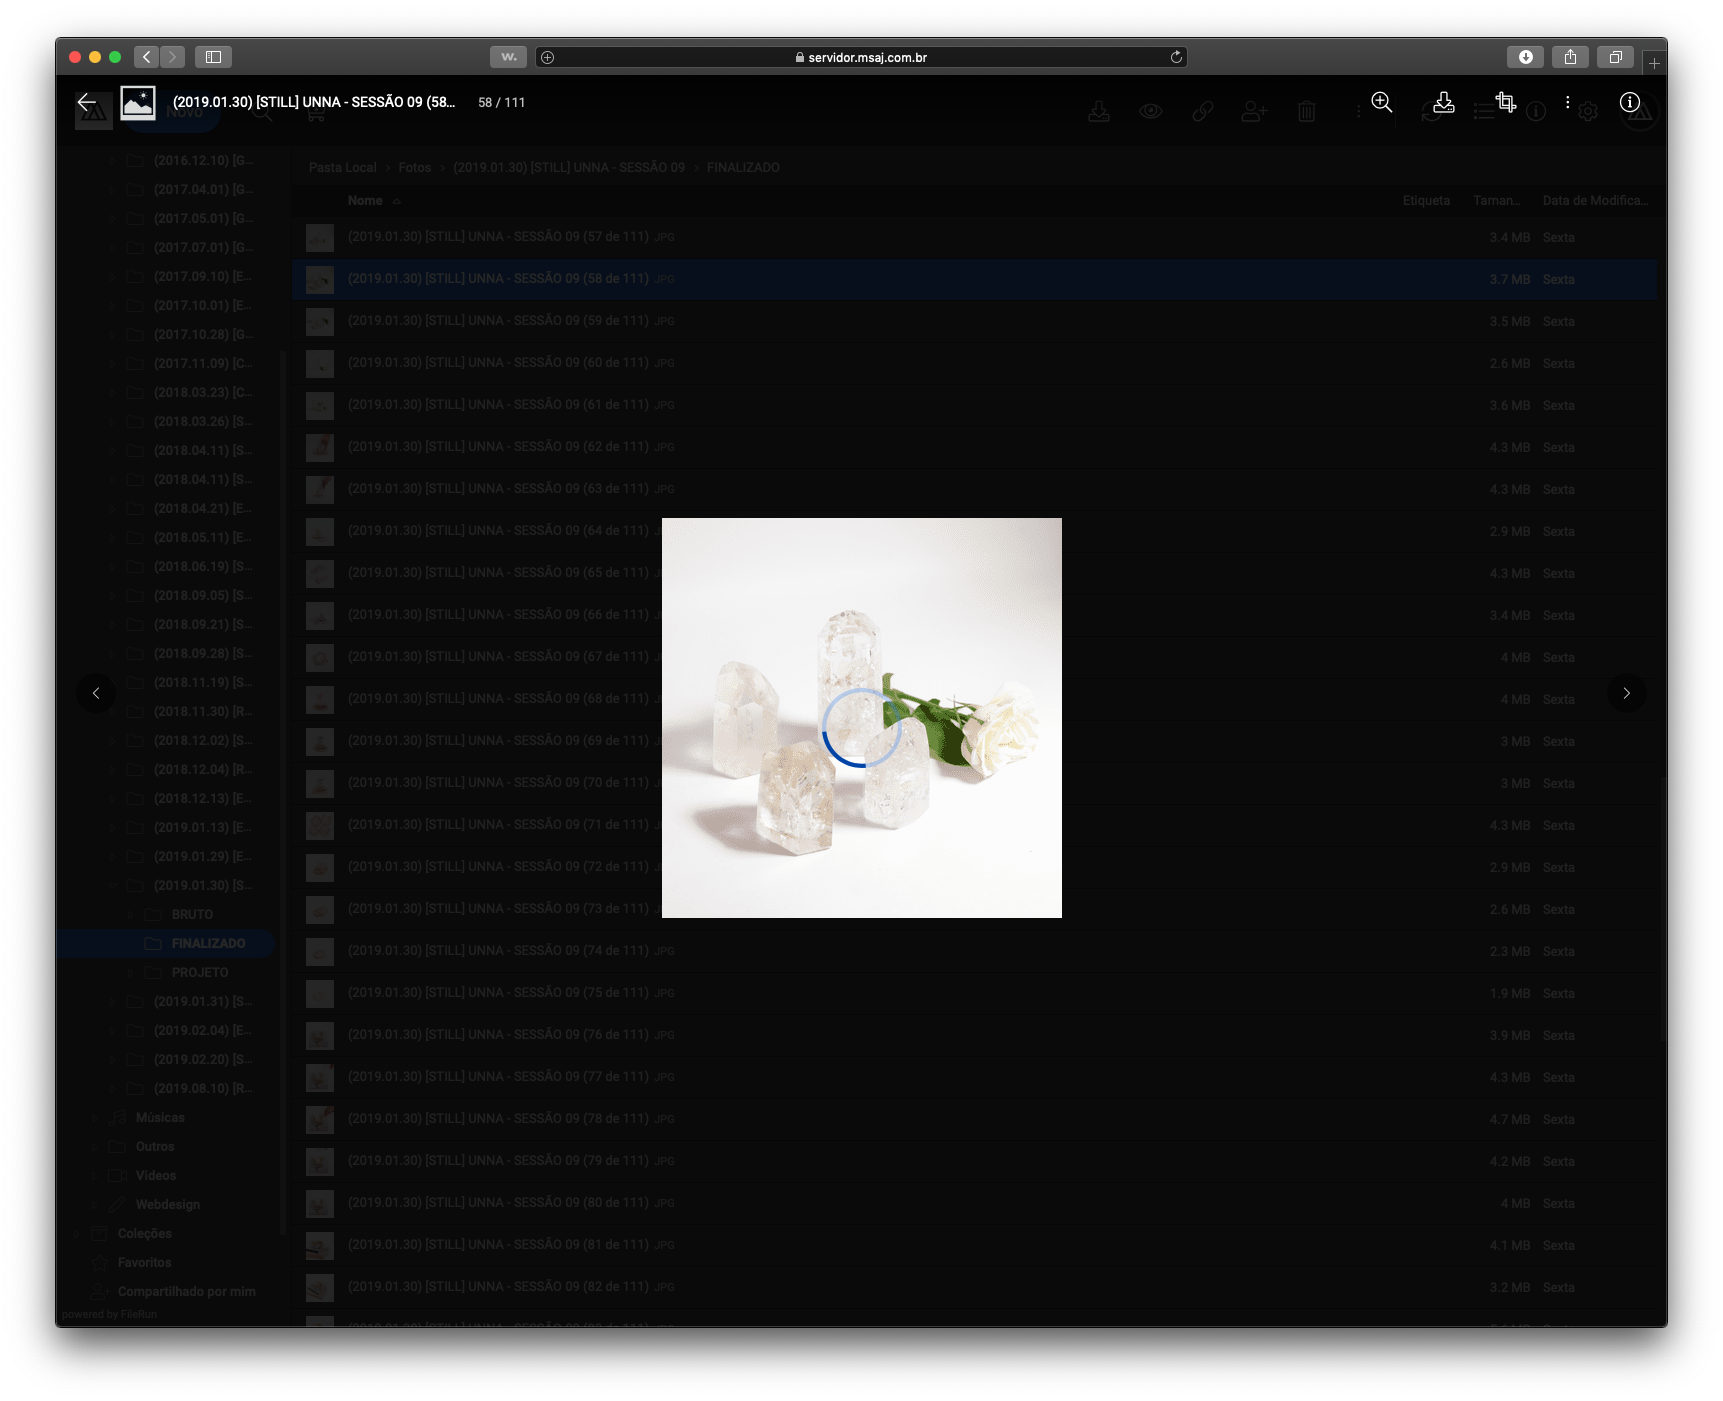
Task: Click the 'powered by FileRun' link
Action: pyautogui.click(x=110, y=1315)
